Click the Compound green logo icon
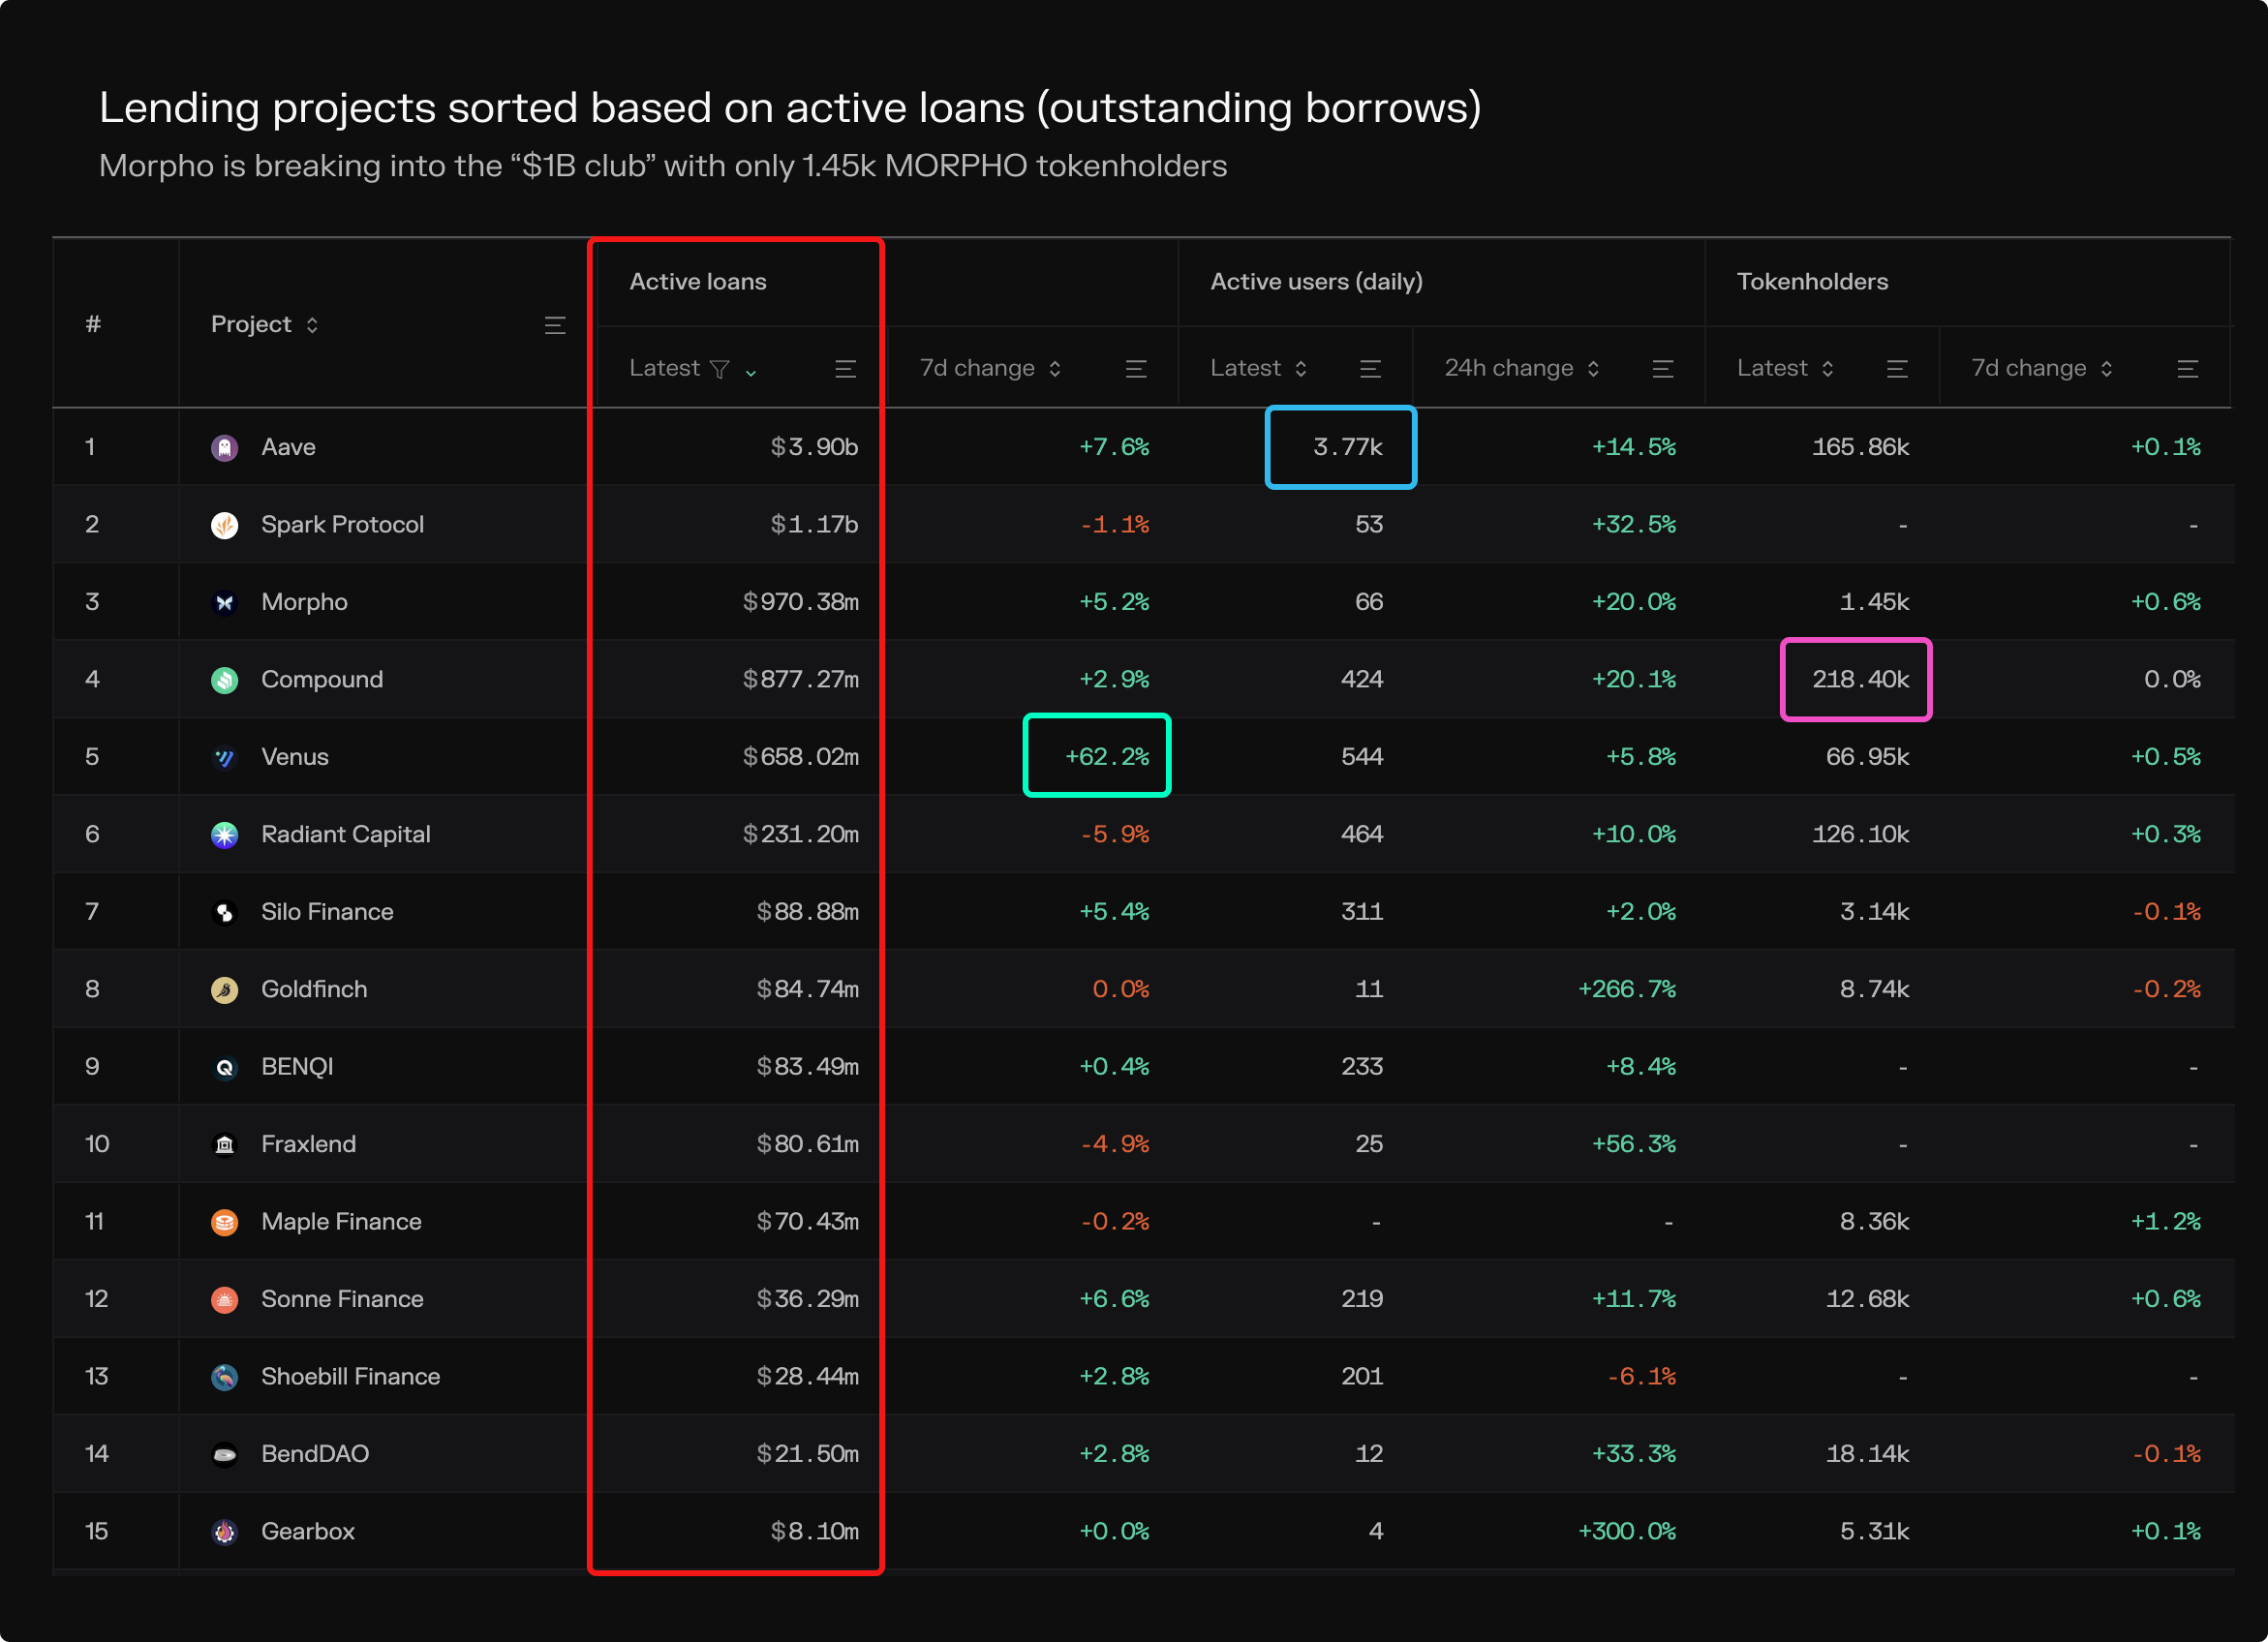2268x1642 pixels. tap(225, 680)
